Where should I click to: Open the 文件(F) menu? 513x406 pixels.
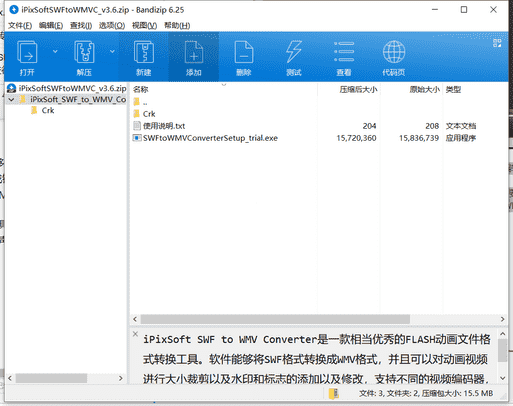pos(20,25)
